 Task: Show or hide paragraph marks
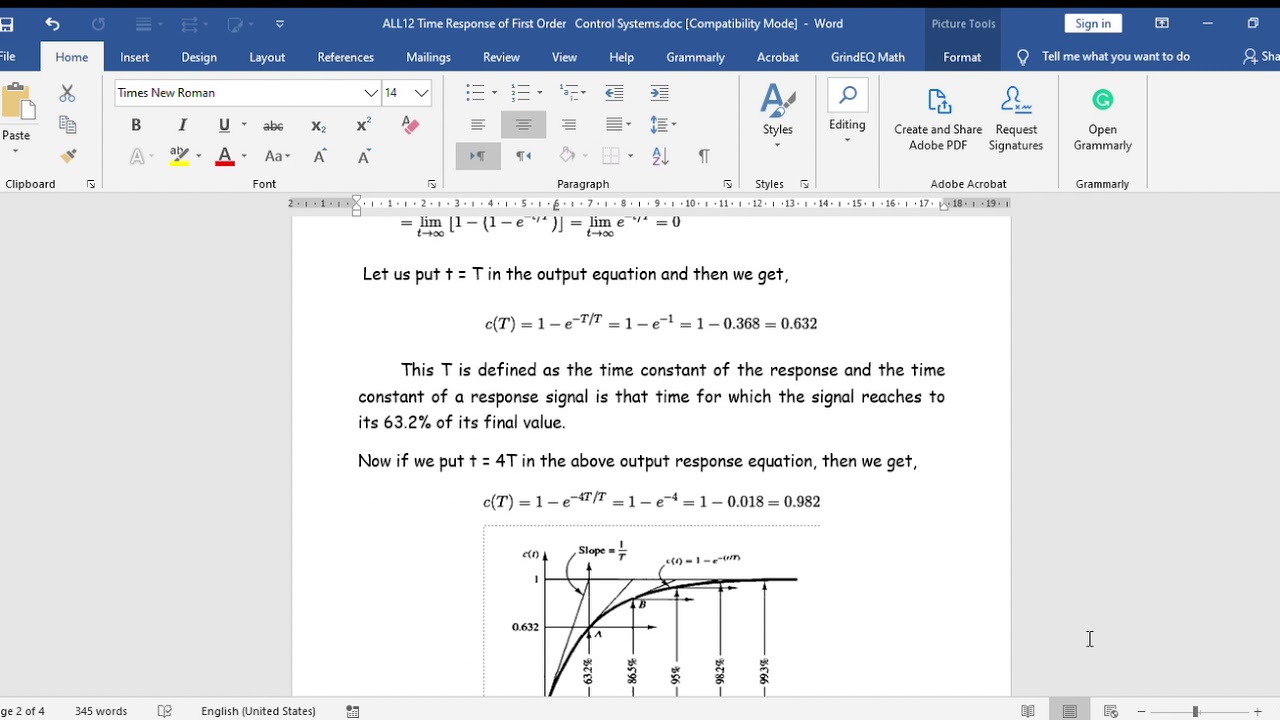tap(704, 156)
